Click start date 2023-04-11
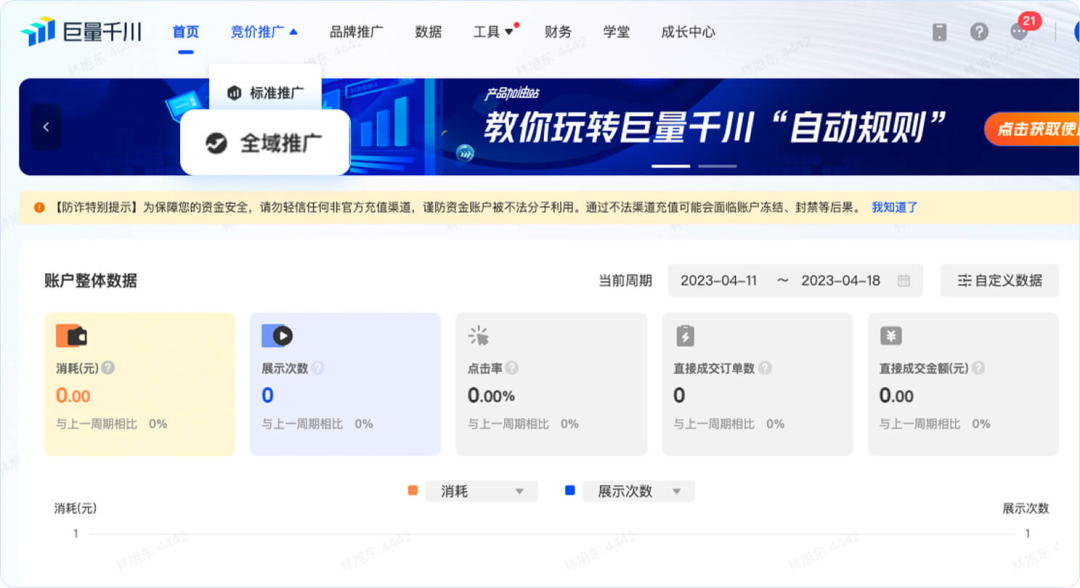The image size is (1080, 588). tap(718, 280)
